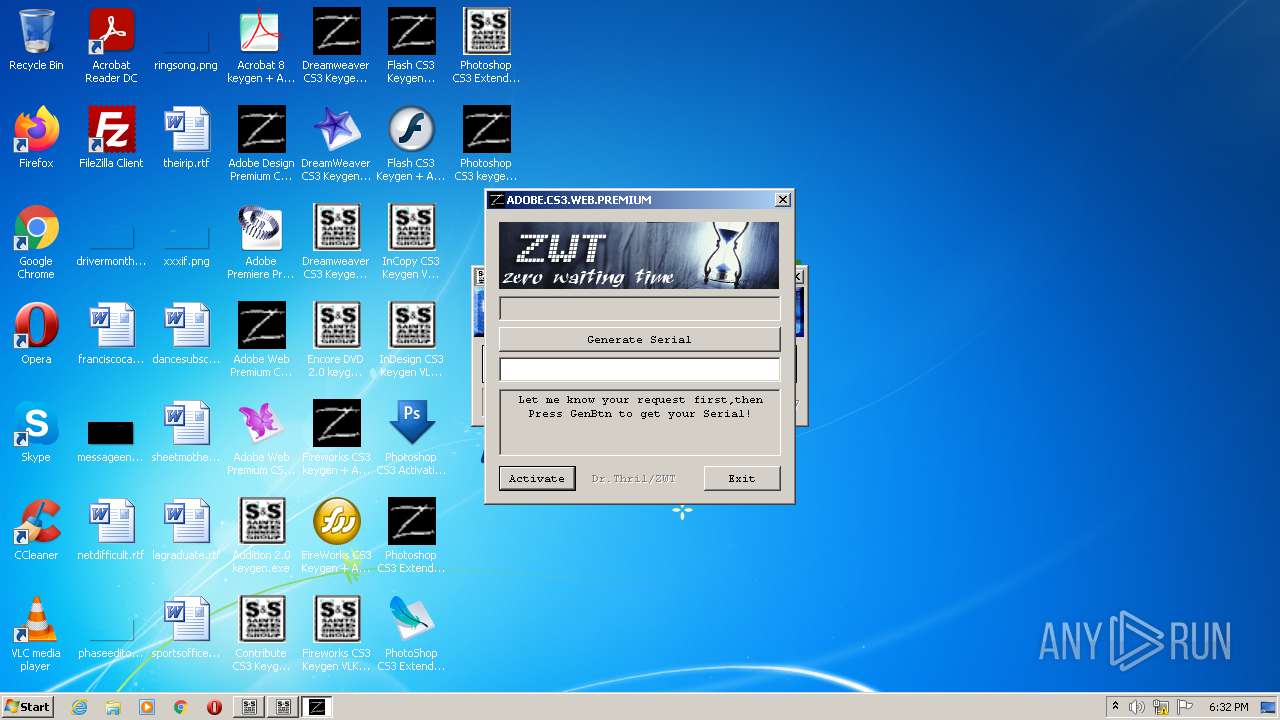This screenshot has height=720, width=1280.
Task: Open Windows Explorer from the taskbar
Action: 113,707
